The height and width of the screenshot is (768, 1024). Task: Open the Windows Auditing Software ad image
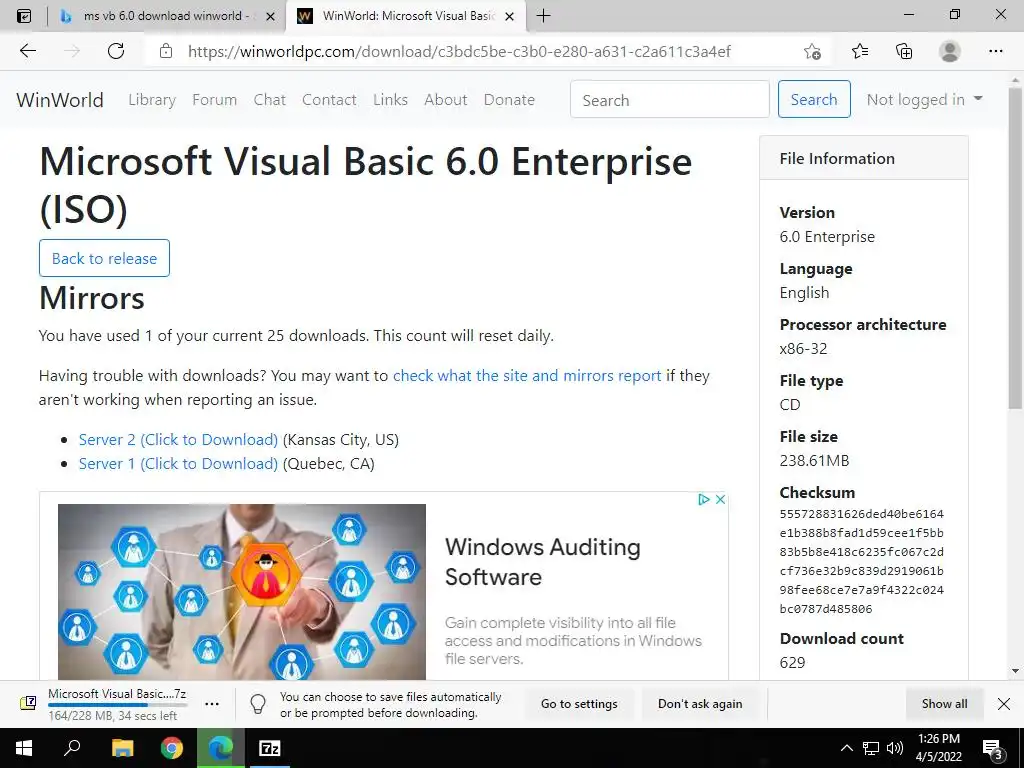point(242,592)
